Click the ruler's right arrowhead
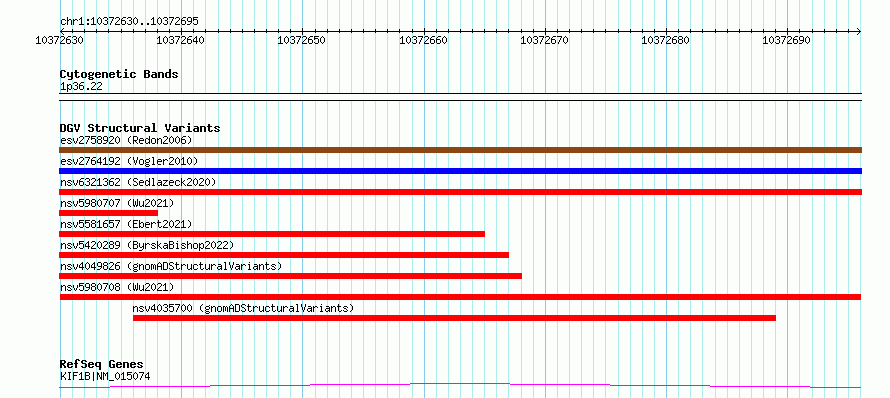Viewport: 890px width, 398px height. 858,31
